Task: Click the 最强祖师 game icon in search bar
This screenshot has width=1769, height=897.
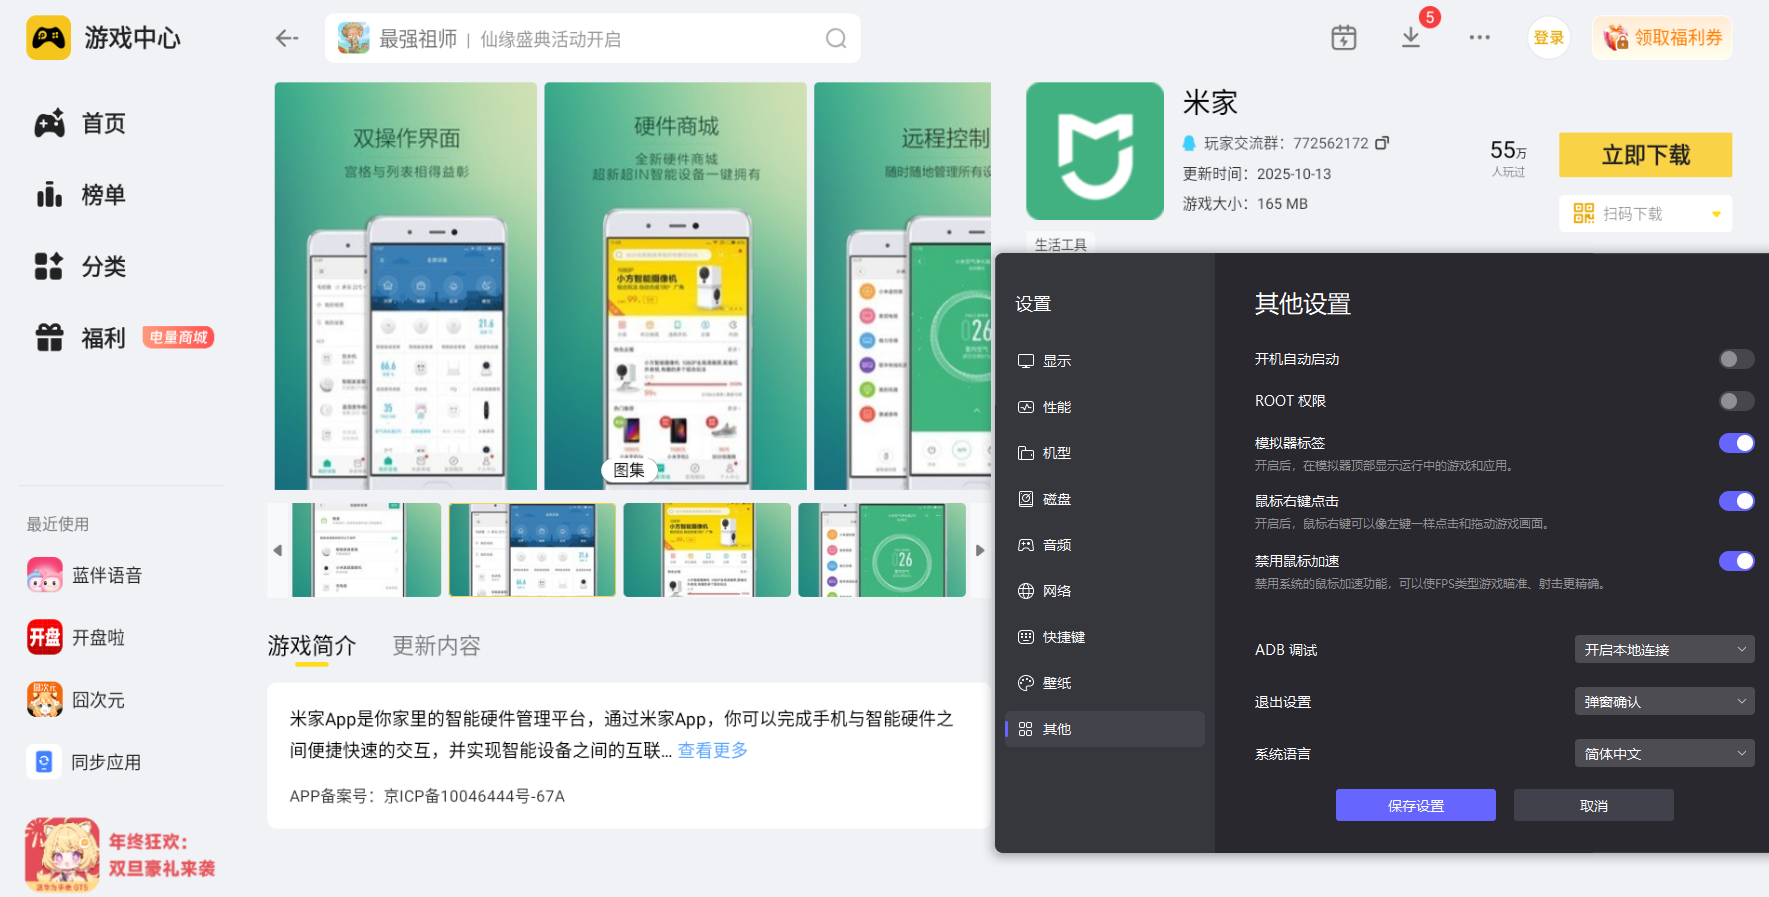Action: coord(353,38)
